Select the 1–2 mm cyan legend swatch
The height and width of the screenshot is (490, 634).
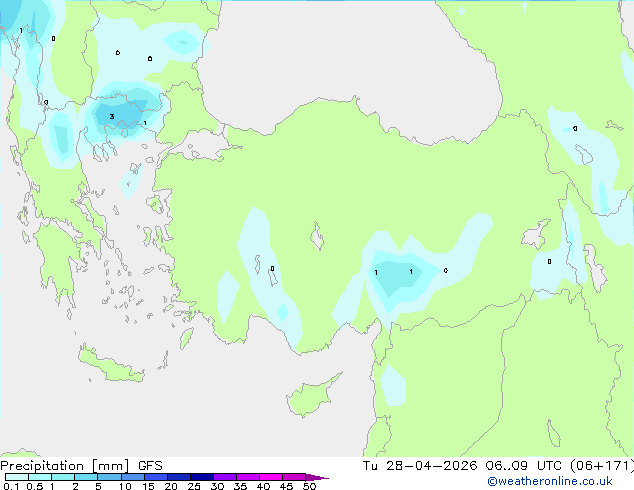pos(63,477)
